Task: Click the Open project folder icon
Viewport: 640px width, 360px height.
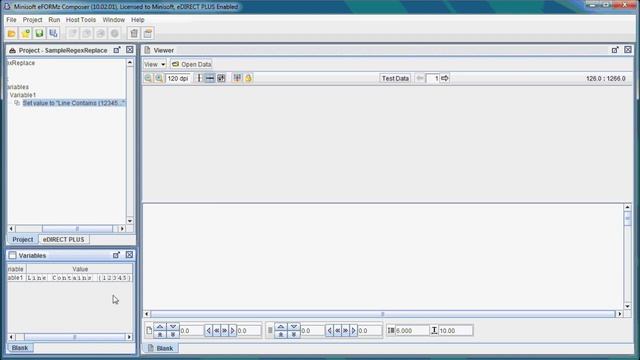Action: pyautogui.click(x=11, y=33)
